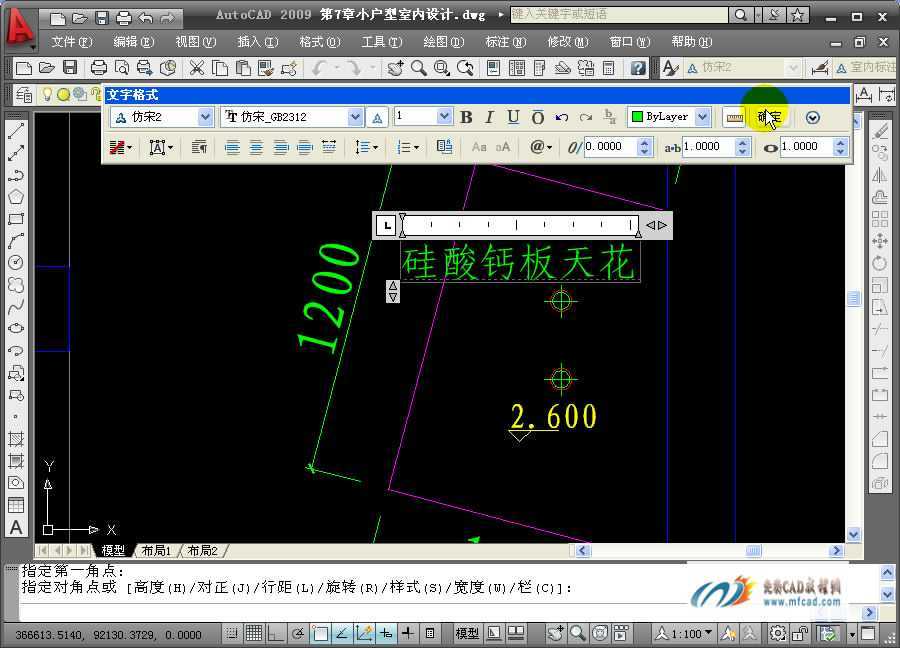Toggle Ortho mode in status bar
This screenshot has height=648, width=900.
pos(276,634)
